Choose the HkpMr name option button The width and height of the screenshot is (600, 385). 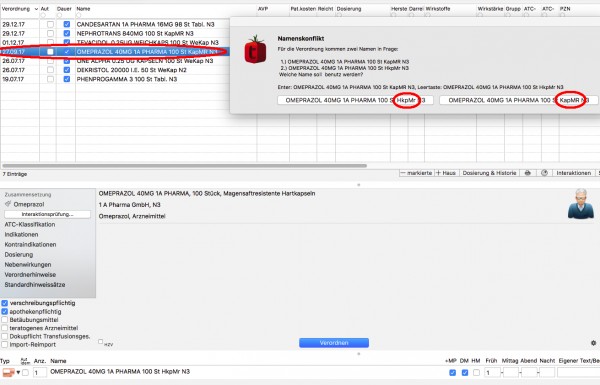(355, 100)
